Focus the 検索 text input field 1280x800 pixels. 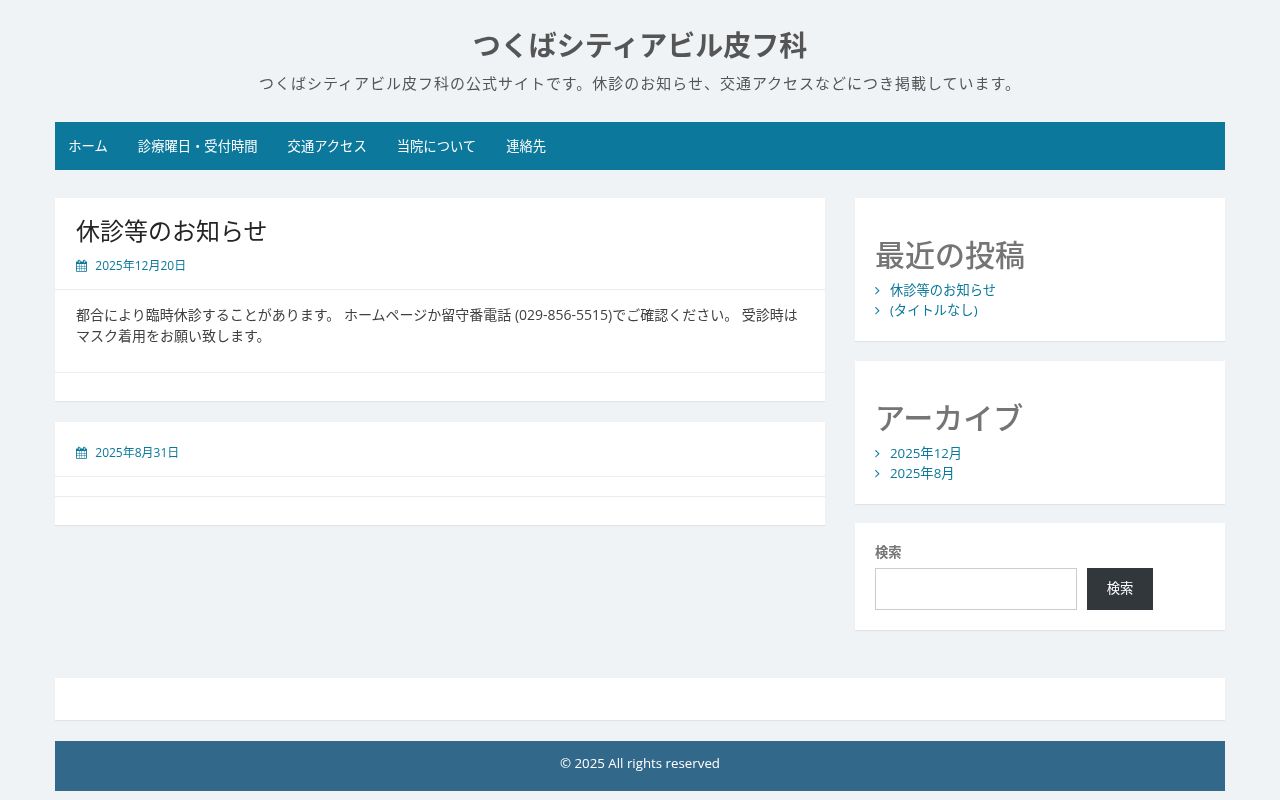[x=976, y=589]
